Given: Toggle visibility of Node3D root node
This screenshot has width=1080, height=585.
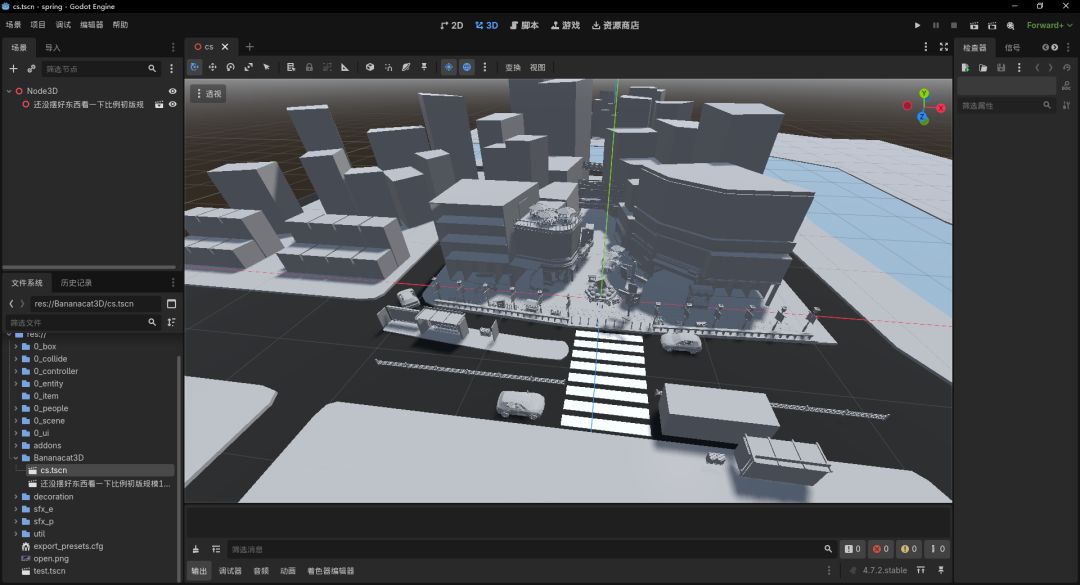Looking at the screenshot, I should [172, 91].
